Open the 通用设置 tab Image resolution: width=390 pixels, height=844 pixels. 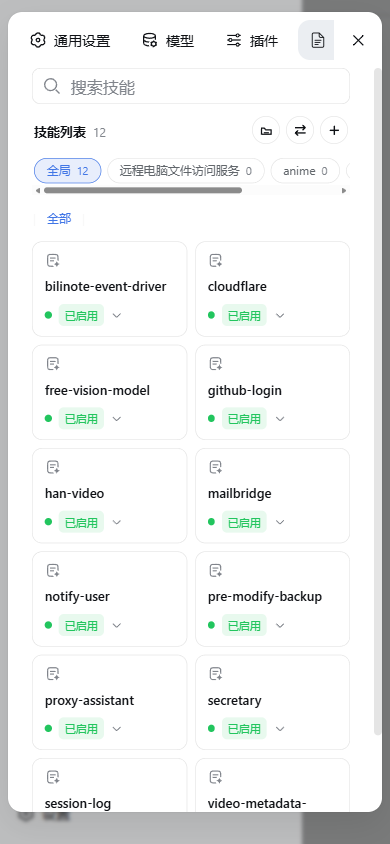coord(70,40)
